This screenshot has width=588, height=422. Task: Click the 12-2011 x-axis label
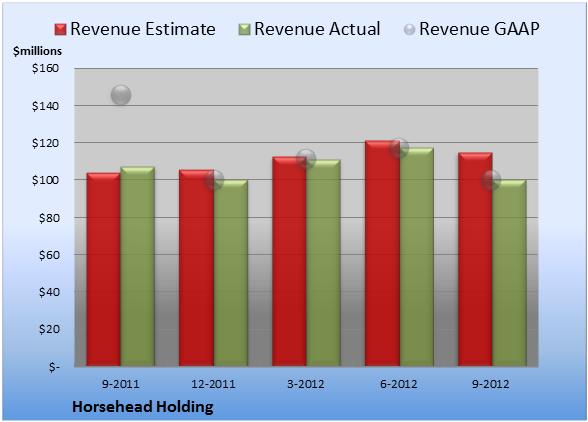click(213, 384)
